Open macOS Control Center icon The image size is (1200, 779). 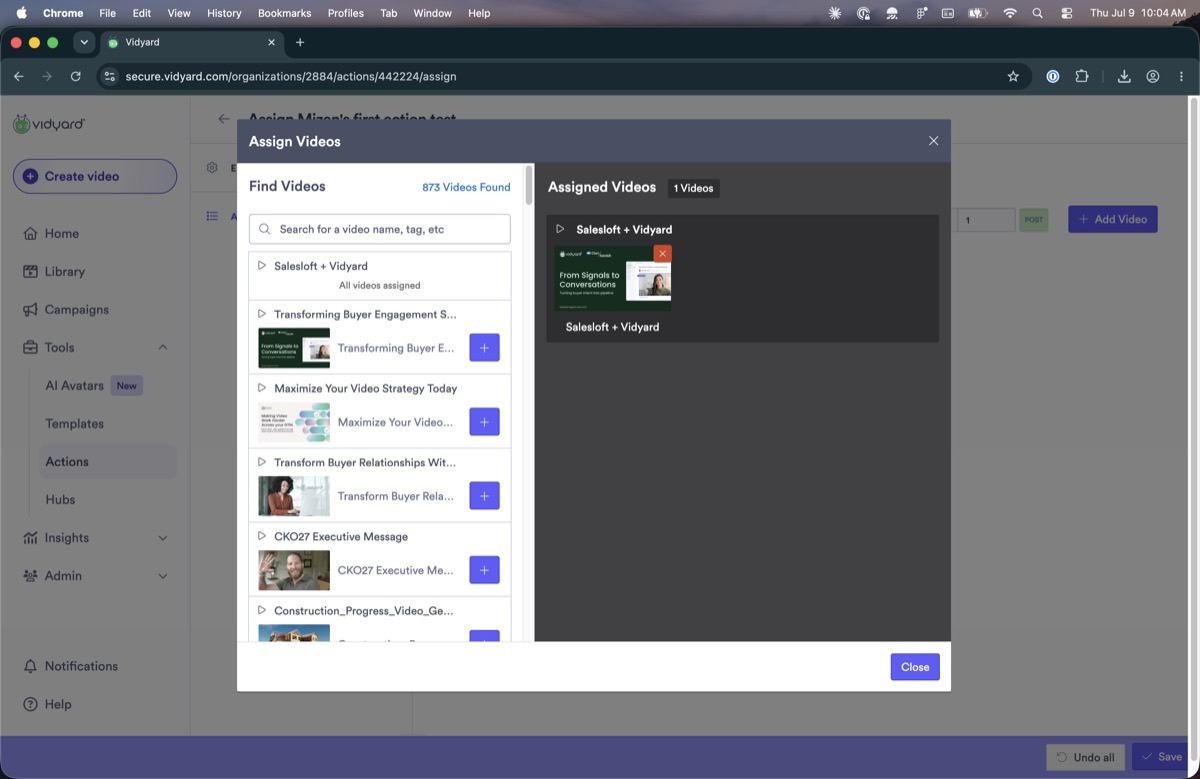click(1066, 13)
